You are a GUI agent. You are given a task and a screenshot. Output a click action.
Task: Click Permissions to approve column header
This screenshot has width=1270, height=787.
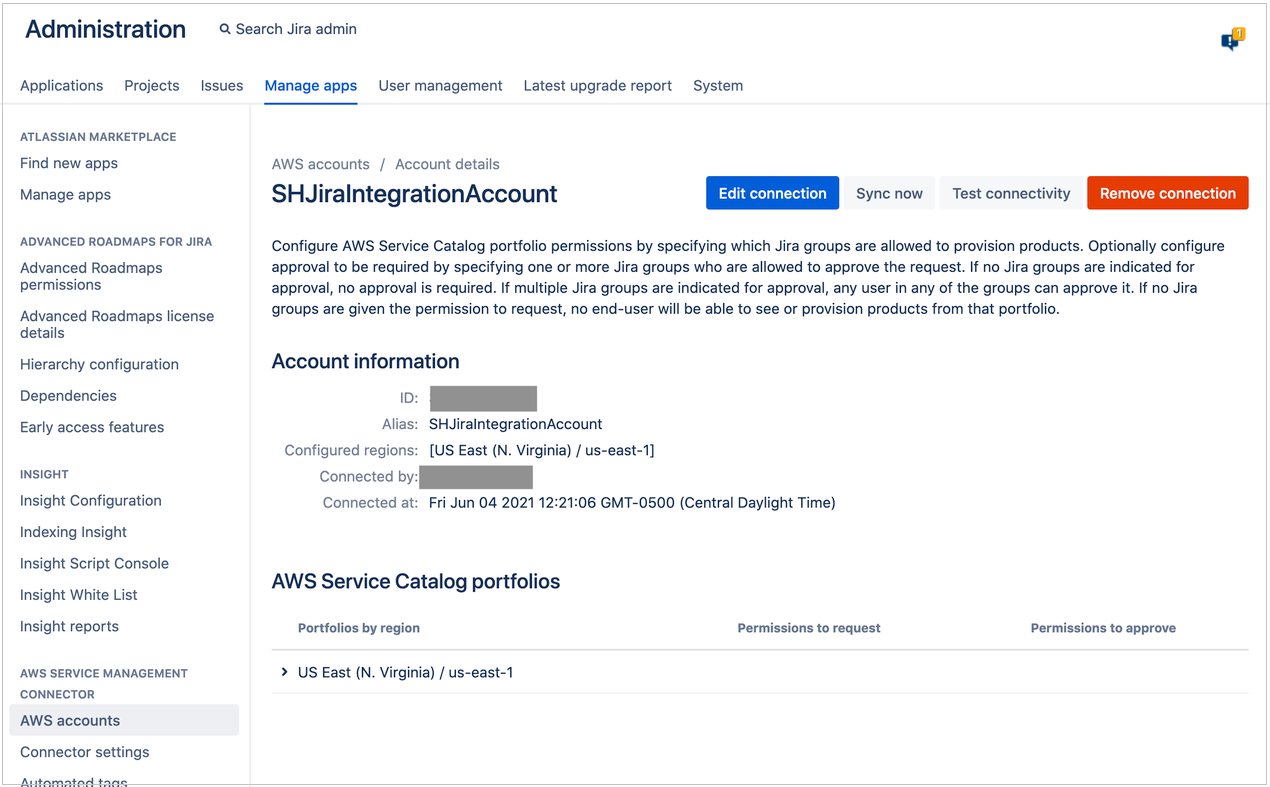(x=1103, y=628)
